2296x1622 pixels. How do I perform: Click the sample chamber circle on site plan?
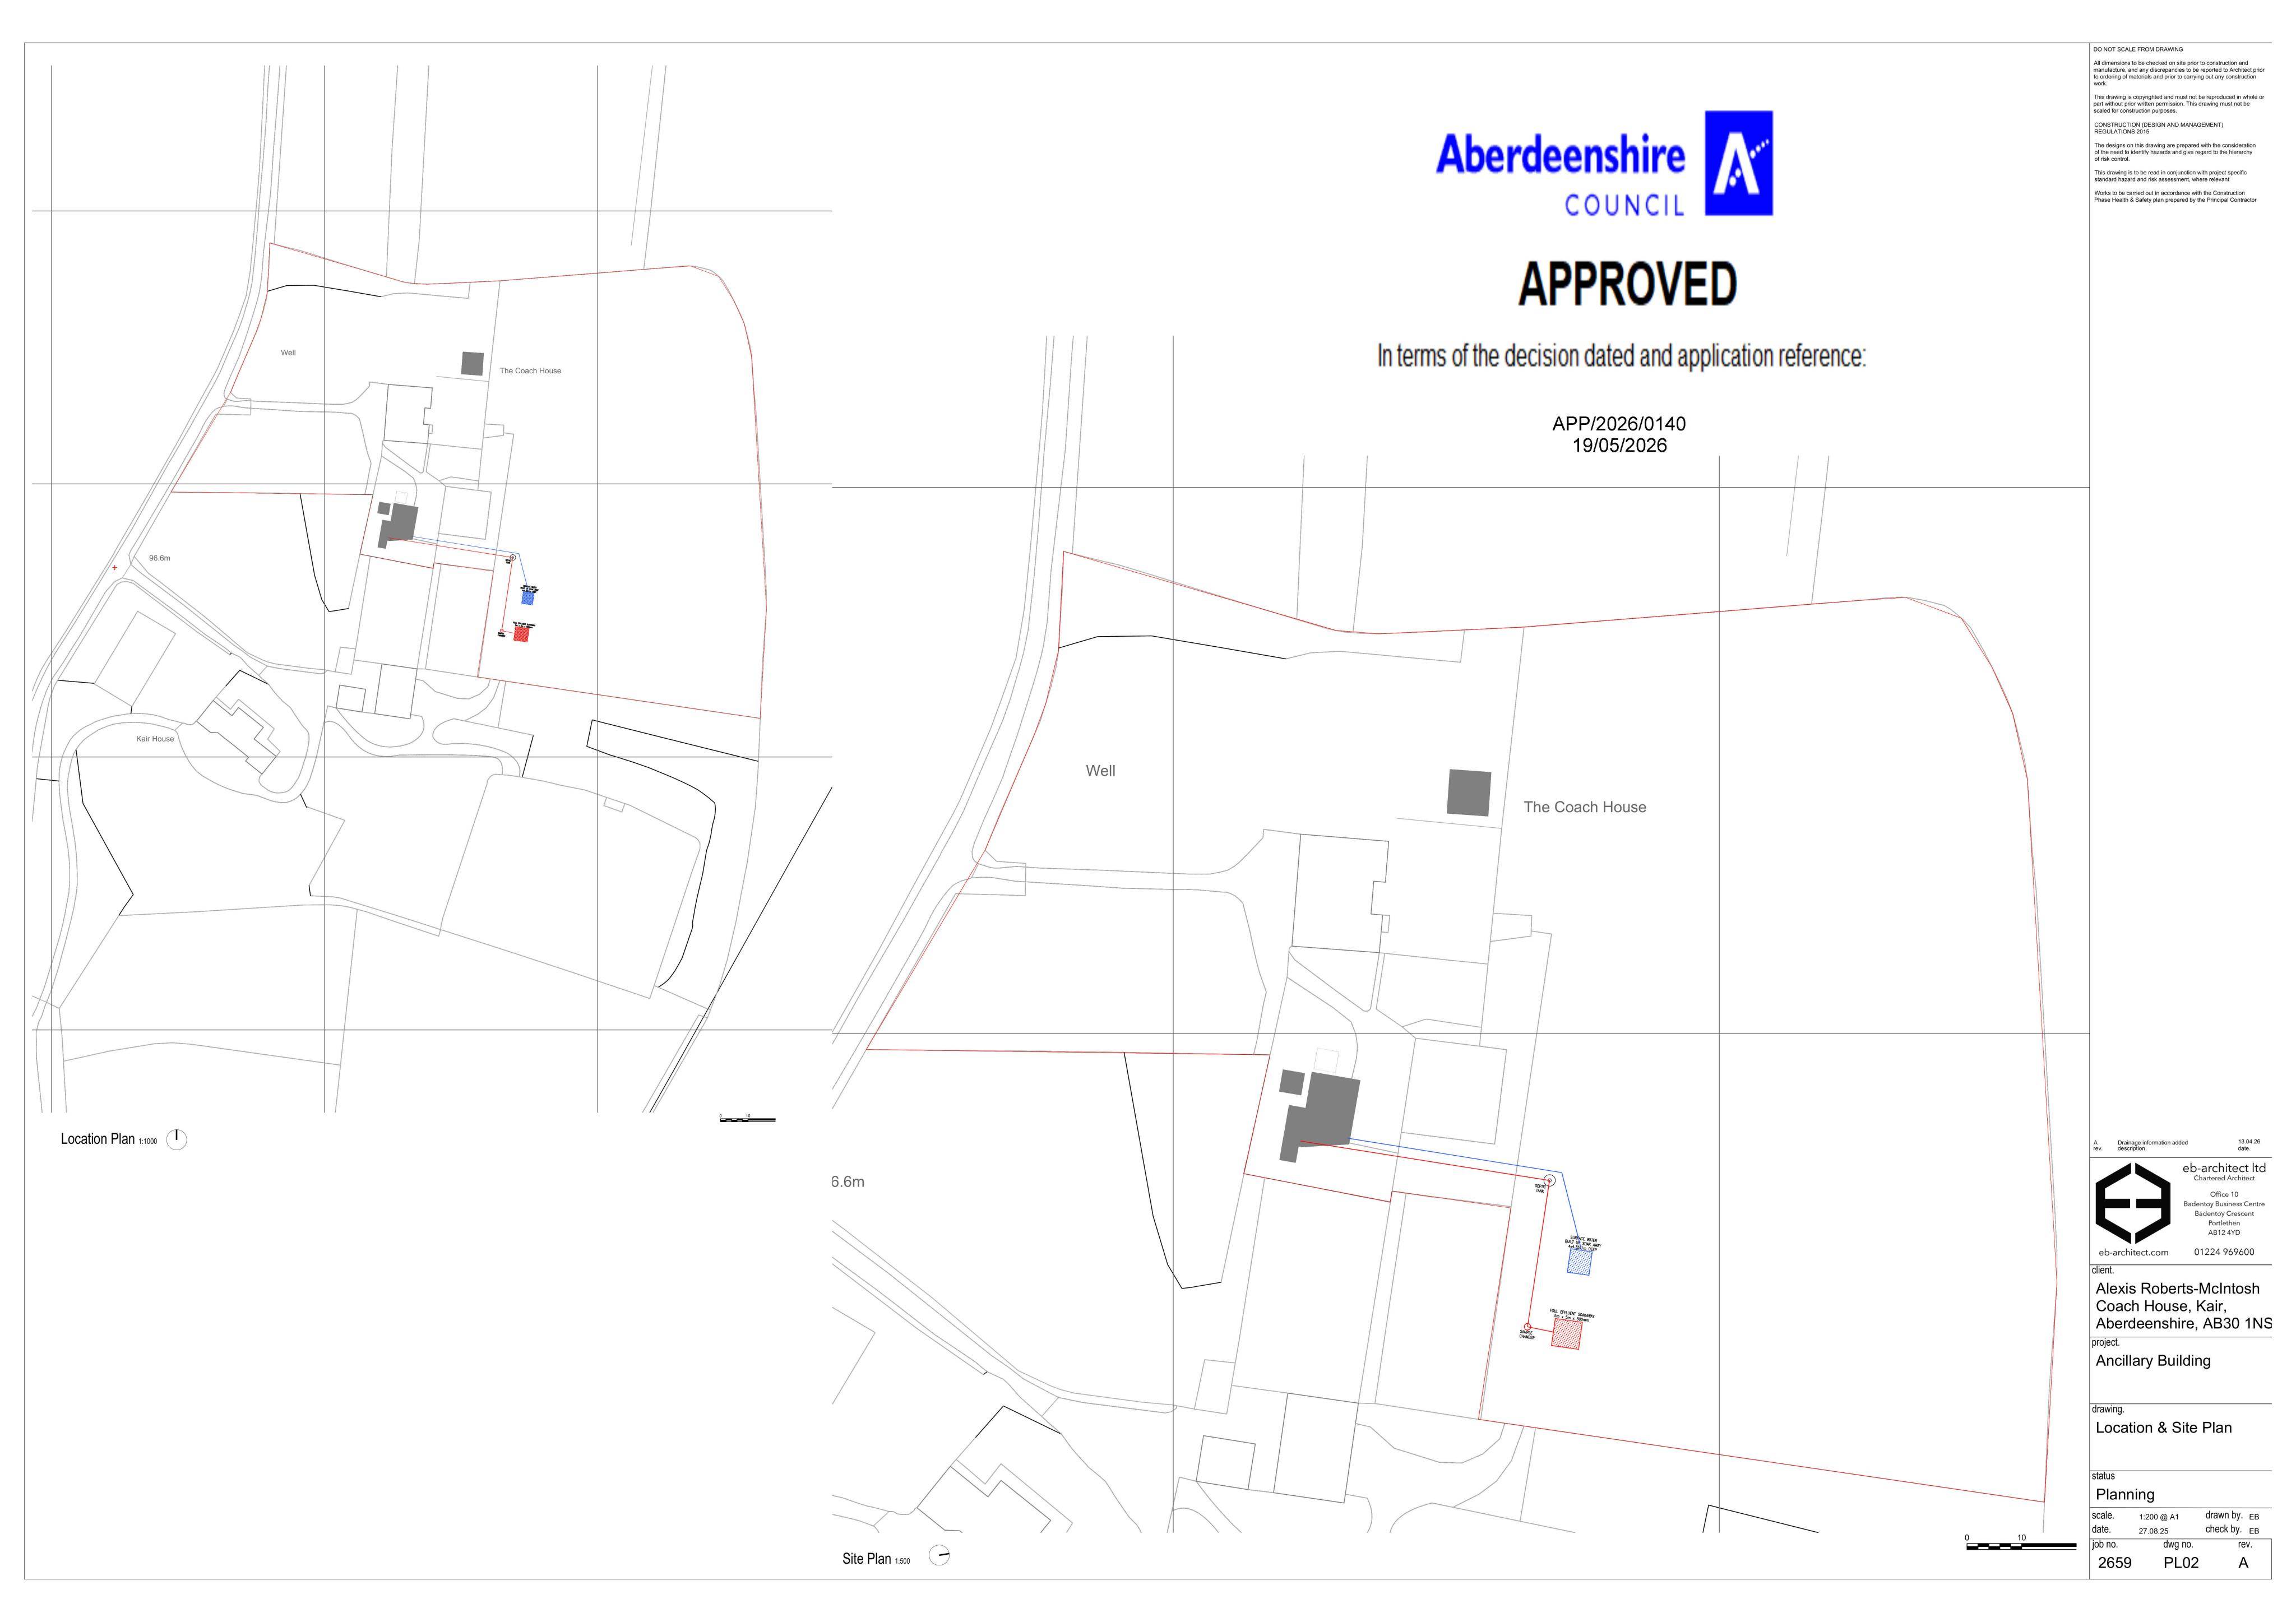1528,1327
